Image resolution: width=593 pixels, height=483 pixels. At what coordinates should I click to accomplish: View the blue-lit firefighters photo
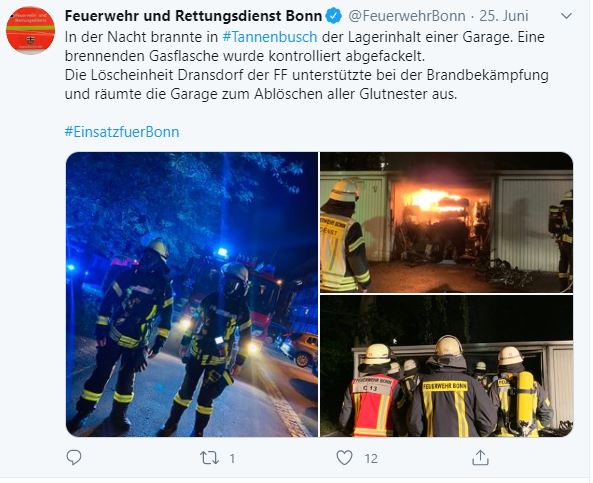pyautogui.click(x=192, y=295)
